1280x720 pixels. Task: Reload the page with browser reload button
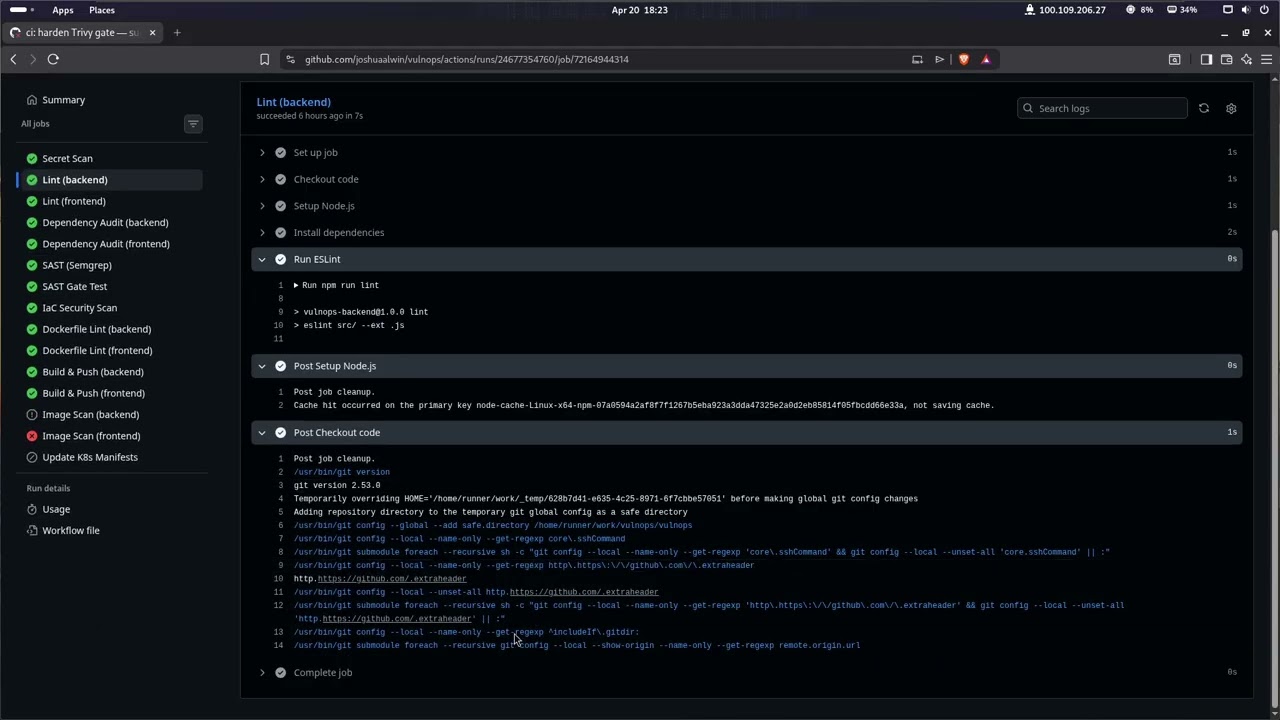pos(53,59)
